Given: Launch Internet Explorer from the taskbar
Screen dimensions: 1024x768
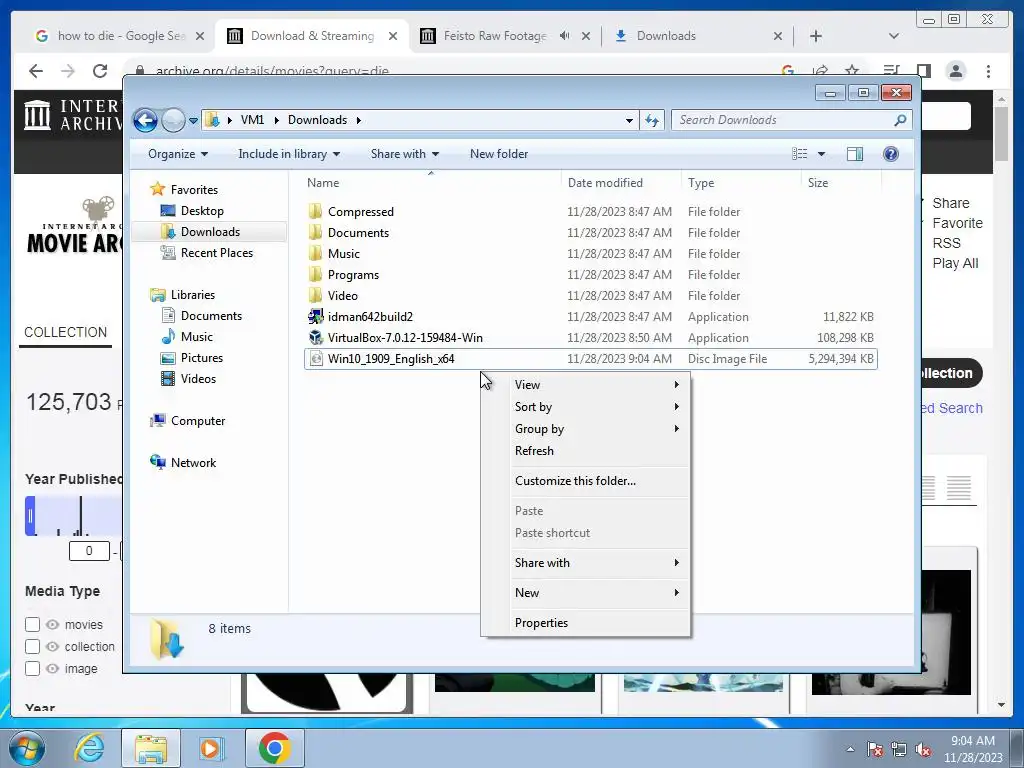Looking at the screenshot, I should click(89, 748).
